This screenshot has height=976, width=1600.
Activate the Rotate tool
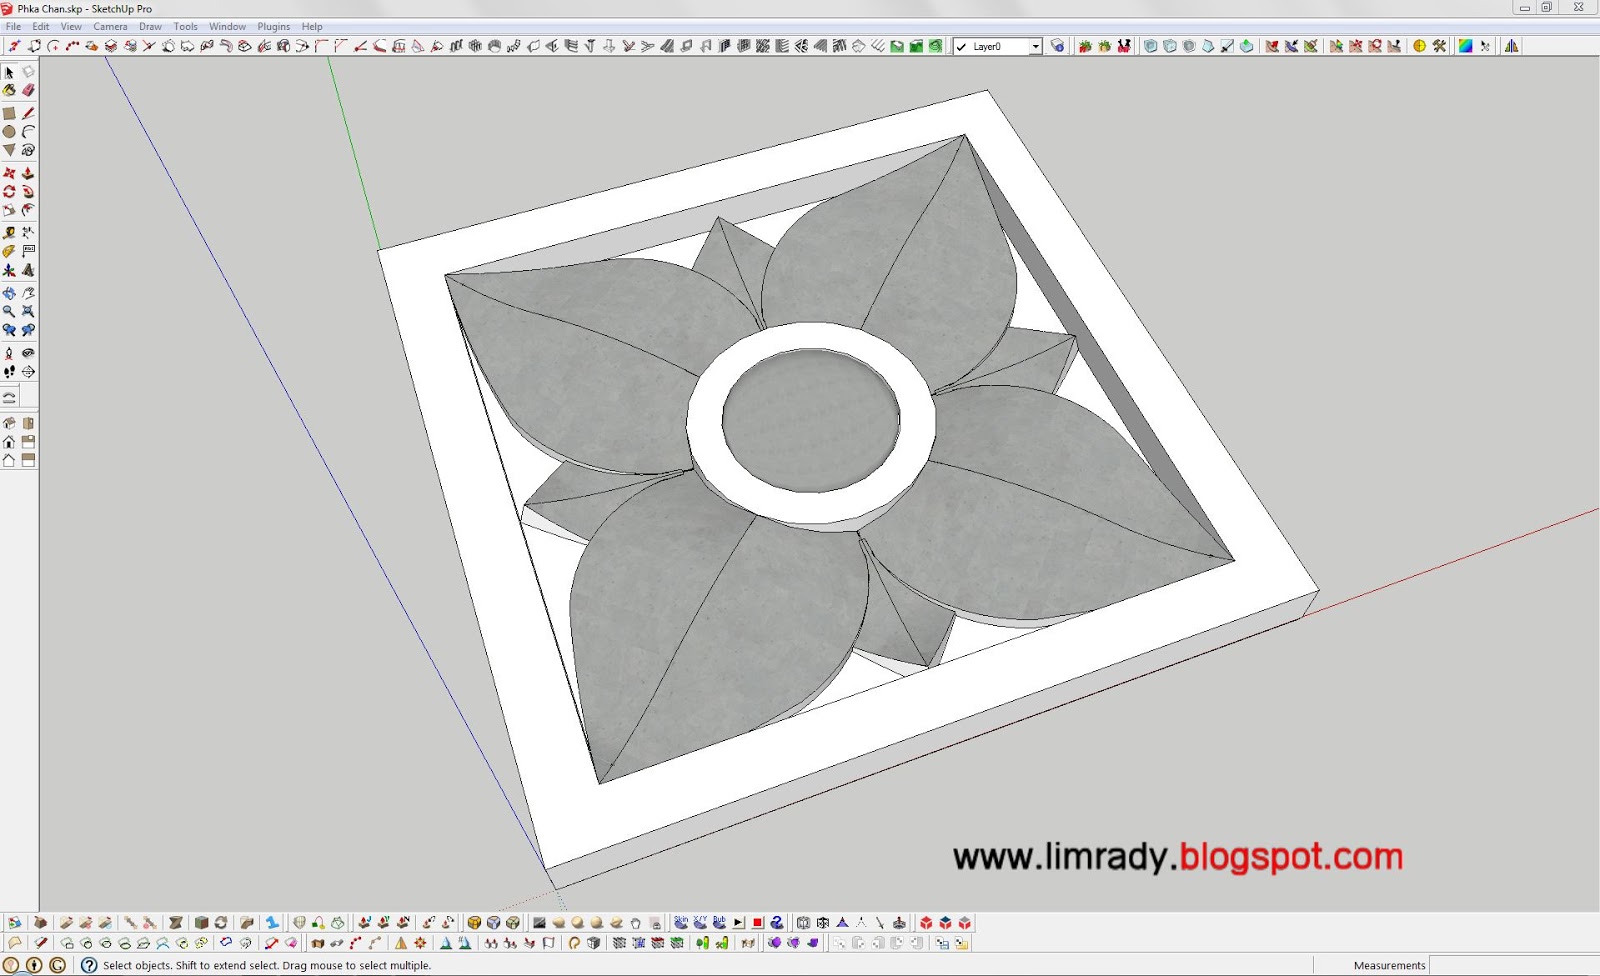point(9,191)
